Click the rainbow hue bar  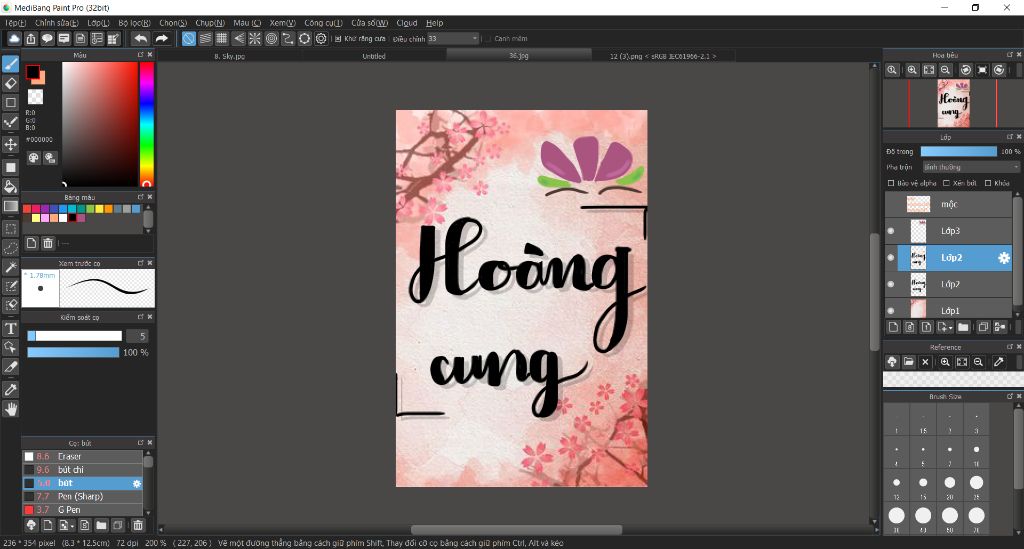(146, 124)
